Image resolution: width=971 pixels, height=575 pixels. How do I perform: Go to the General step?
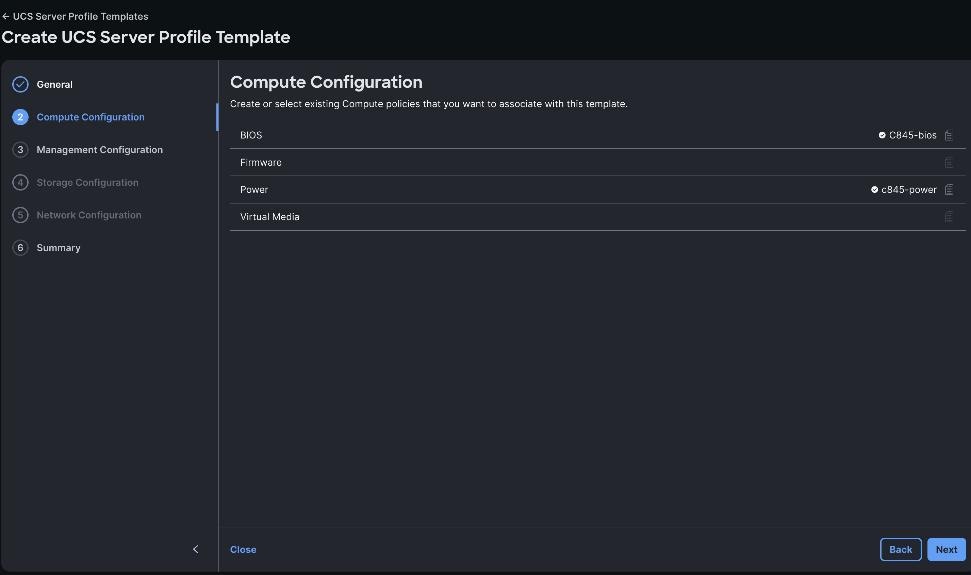pos(54,85)
